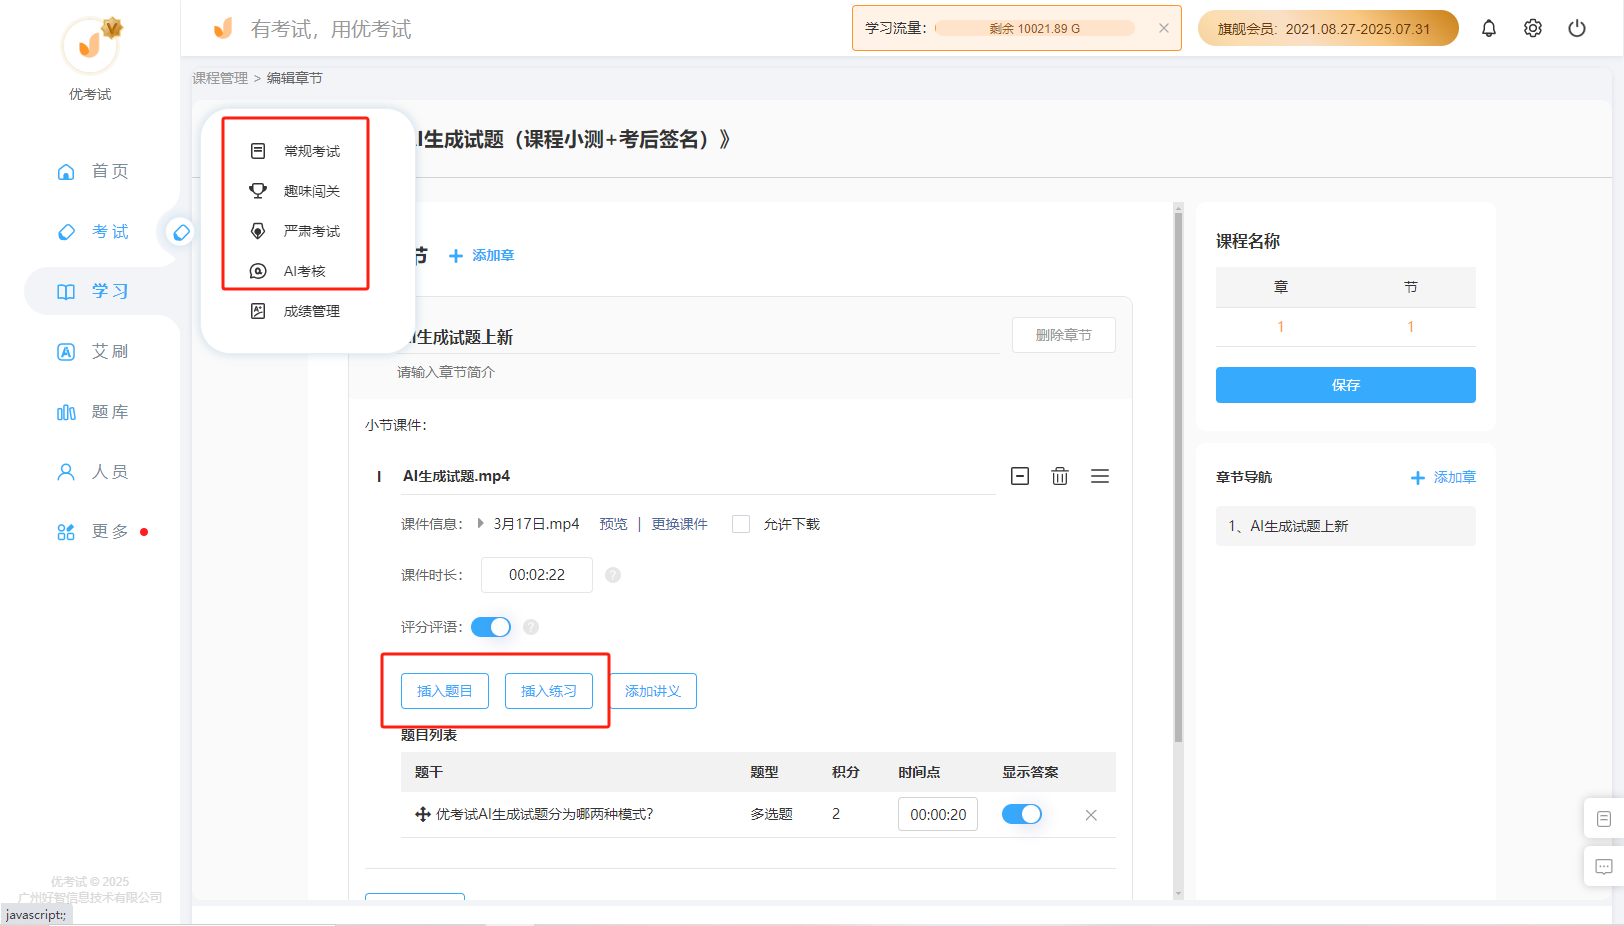Click 学习流量 remaining progress bar
The height and width of the screenshot is (926, 1624).
click(x=1035, y=28)
